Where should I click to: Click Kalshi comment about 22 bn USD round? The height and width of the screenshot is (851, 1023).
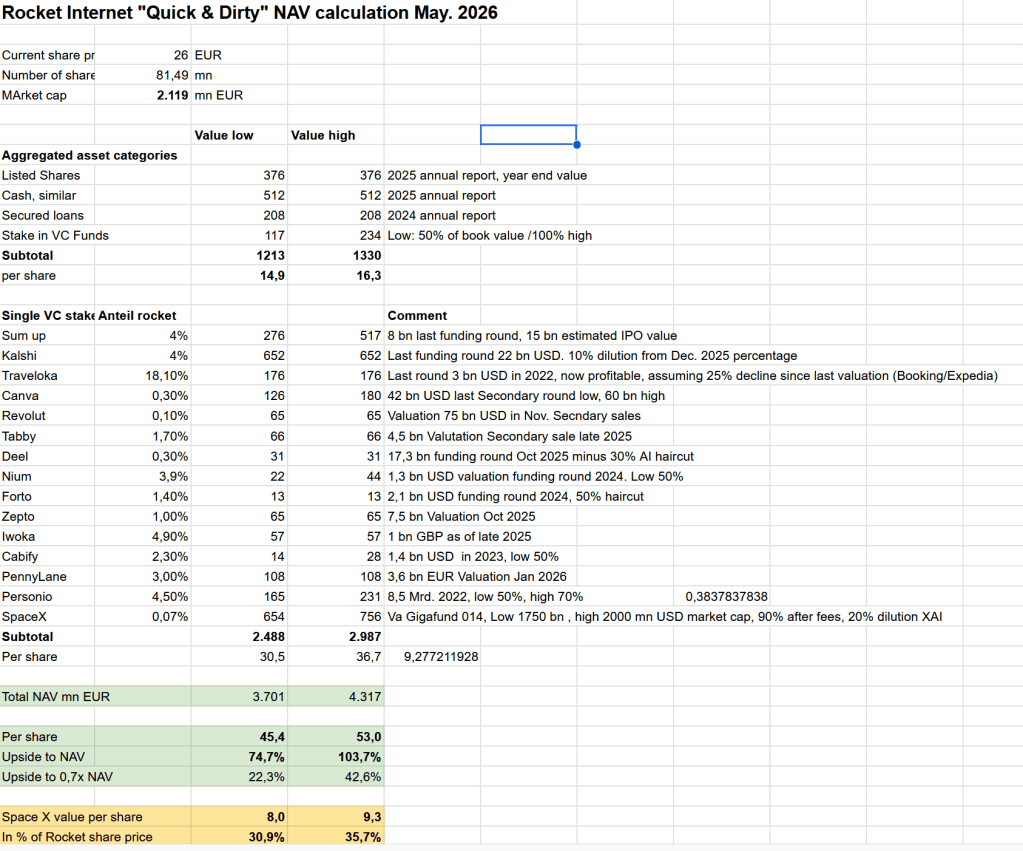(x=592, y=356)
